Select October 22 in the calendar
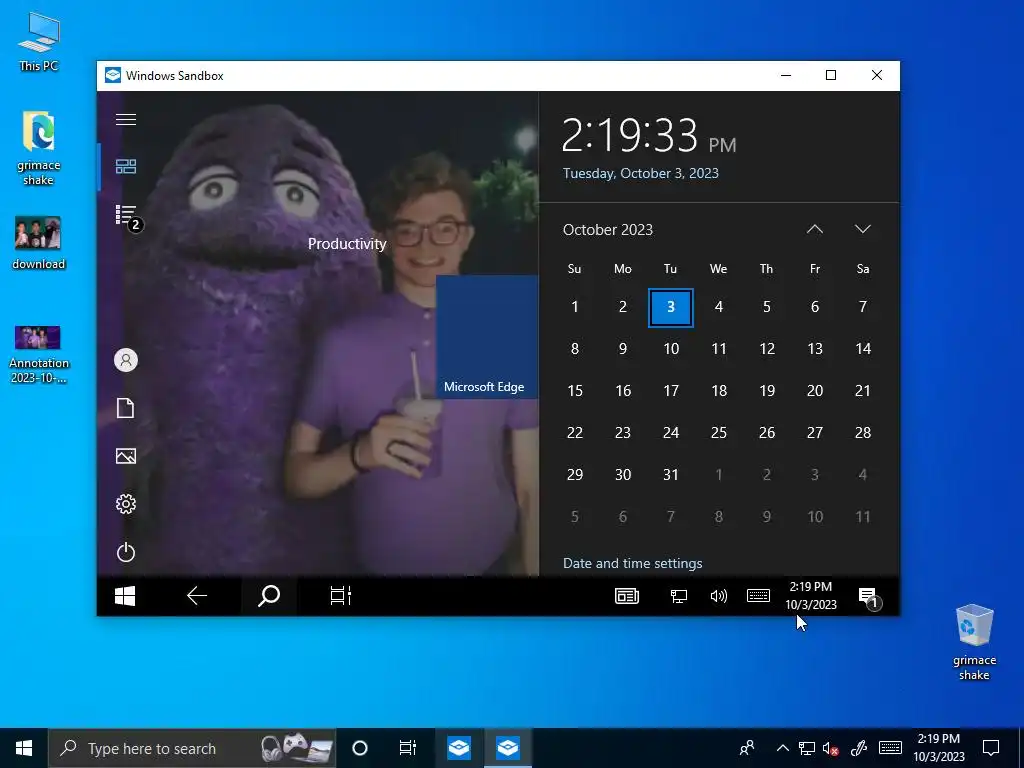1024x768 pixels. (x=575, y=432)
